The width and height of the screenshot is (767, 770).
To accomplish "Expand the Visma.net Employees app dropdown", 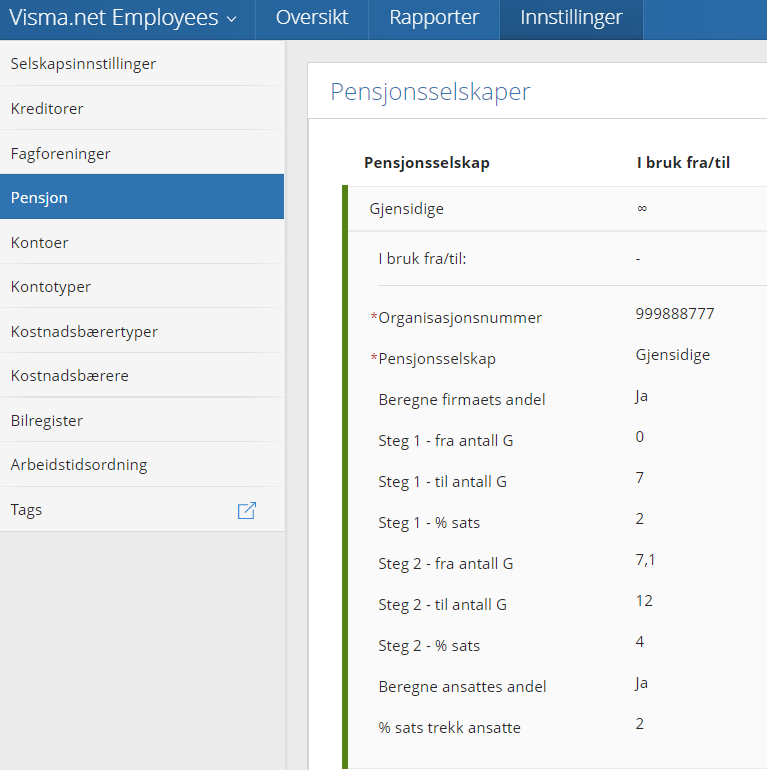I will coord(123,19).
